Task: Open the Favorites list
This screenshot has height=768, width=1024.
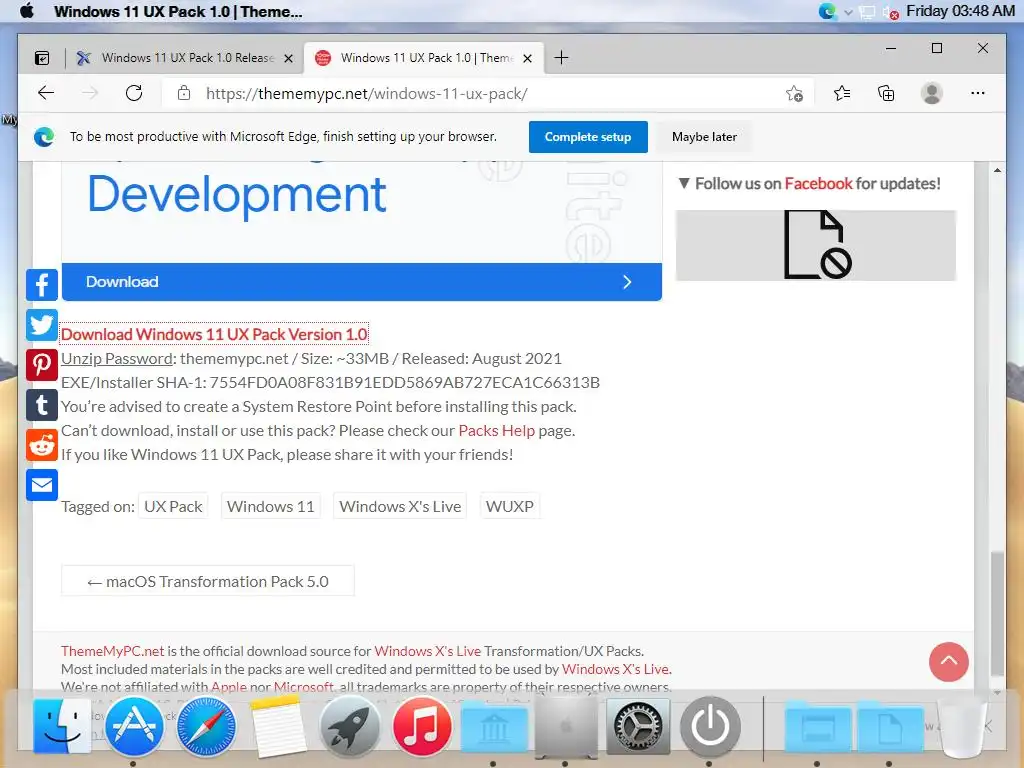Action: (842, 93)
